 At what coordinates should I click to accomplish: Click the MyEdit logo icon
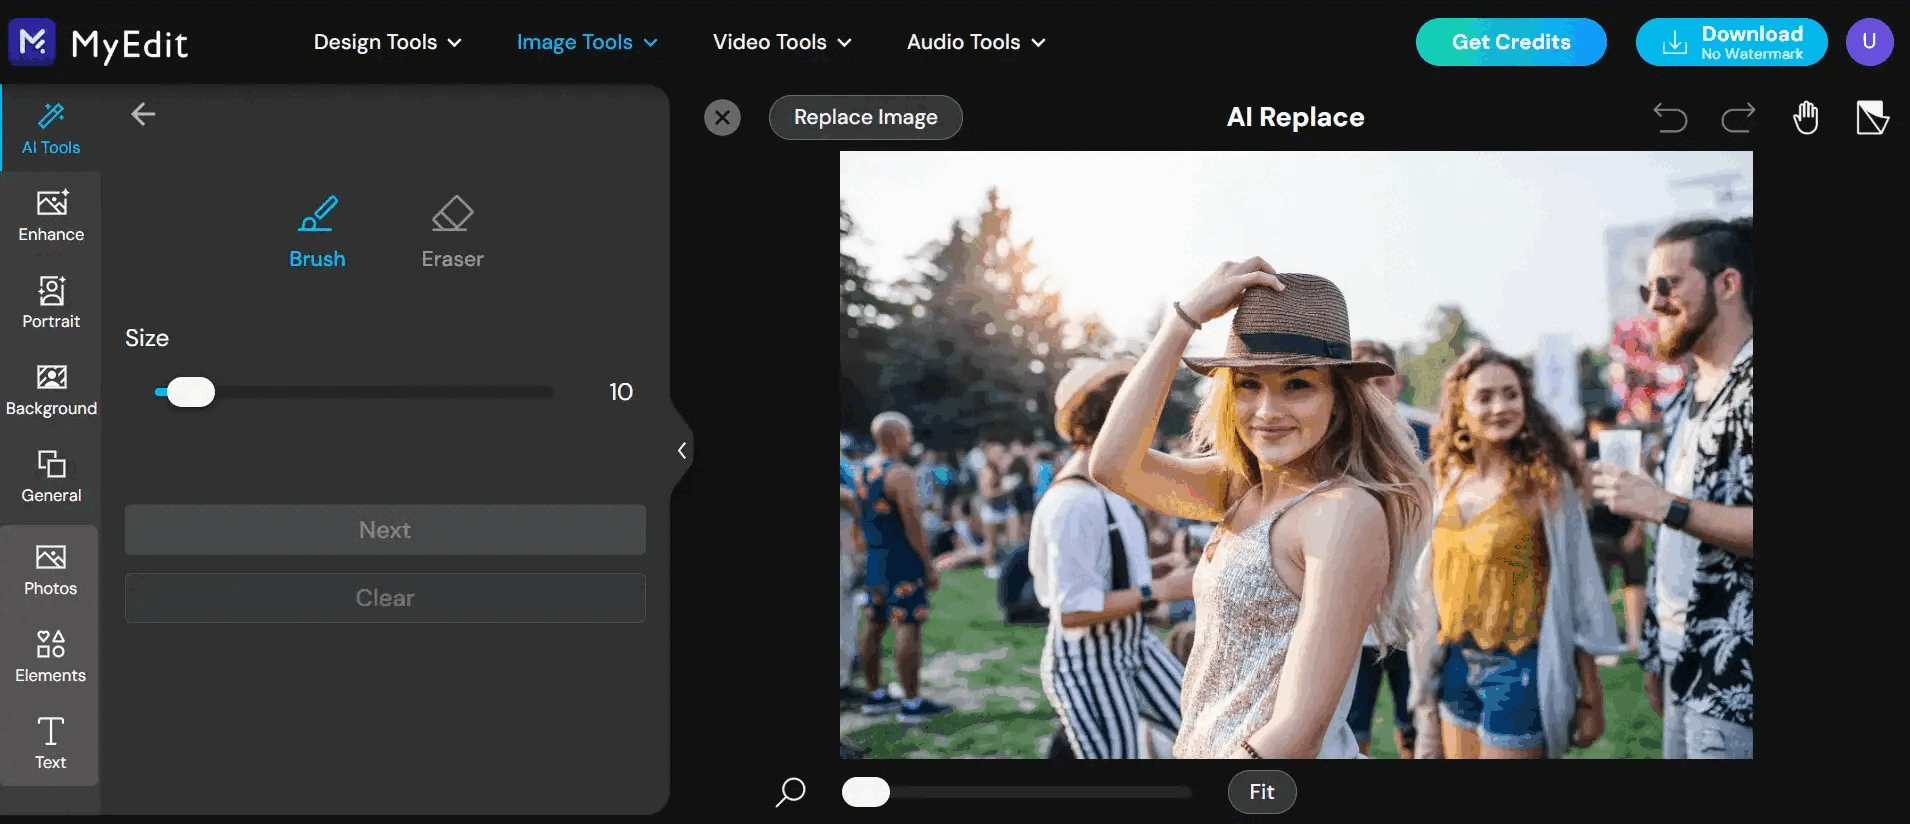click(x=32, y=42)
